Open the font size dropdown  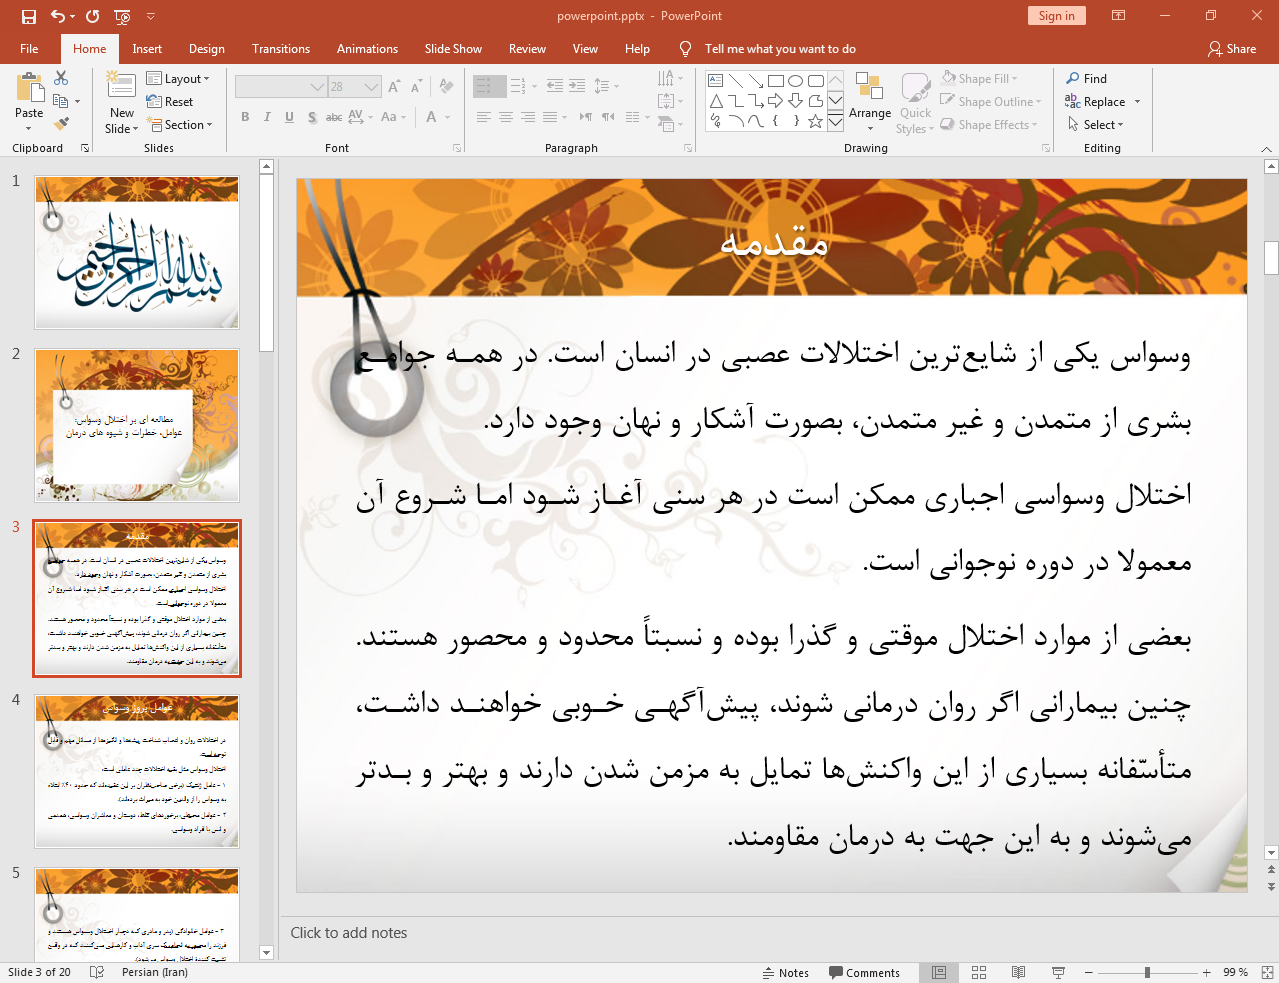point(371,87)
